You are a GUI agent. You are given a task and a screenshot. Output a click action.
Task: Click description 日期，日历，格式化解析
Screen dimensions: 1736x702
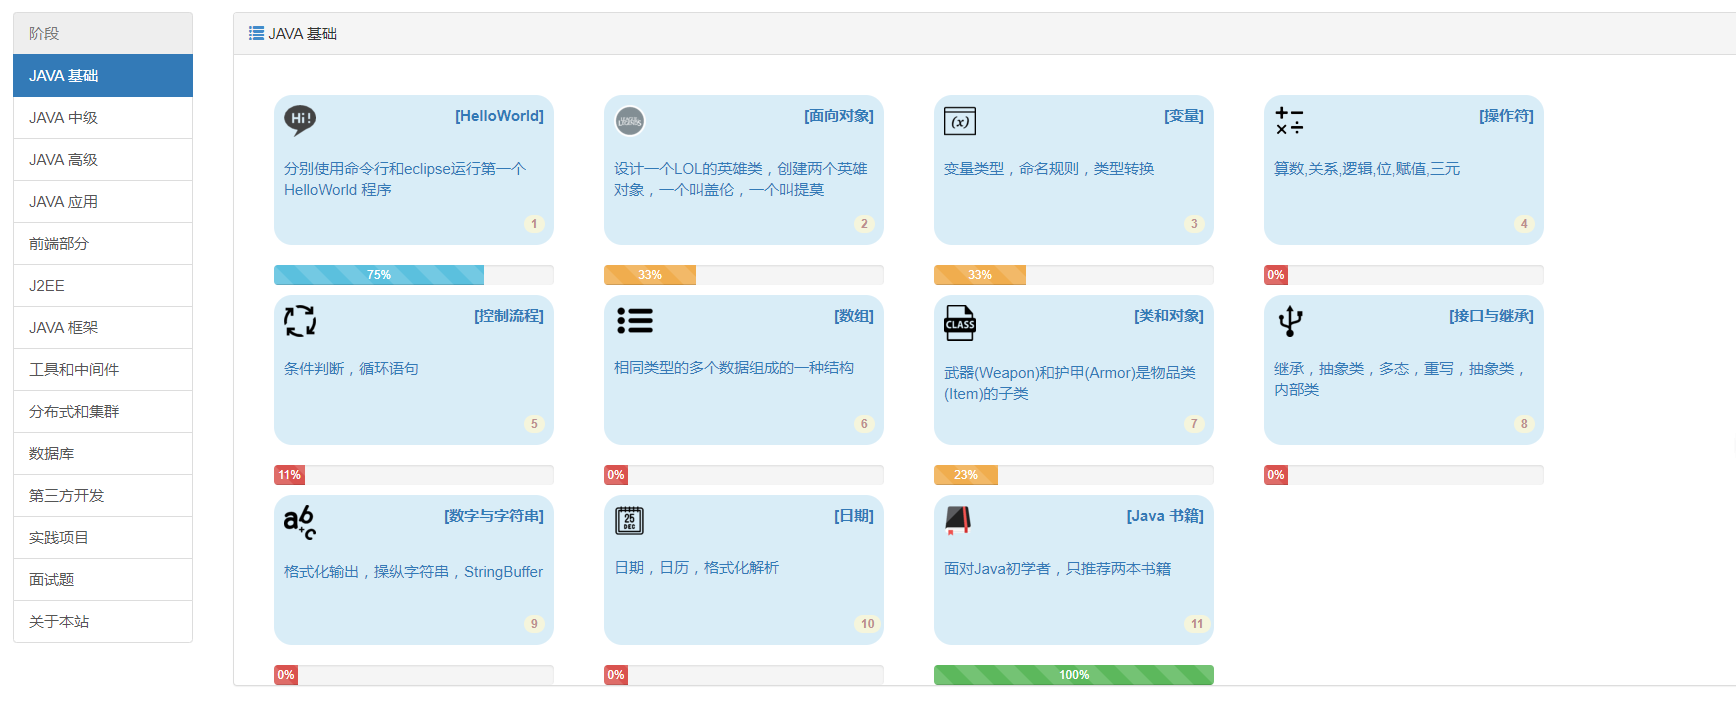696,568
